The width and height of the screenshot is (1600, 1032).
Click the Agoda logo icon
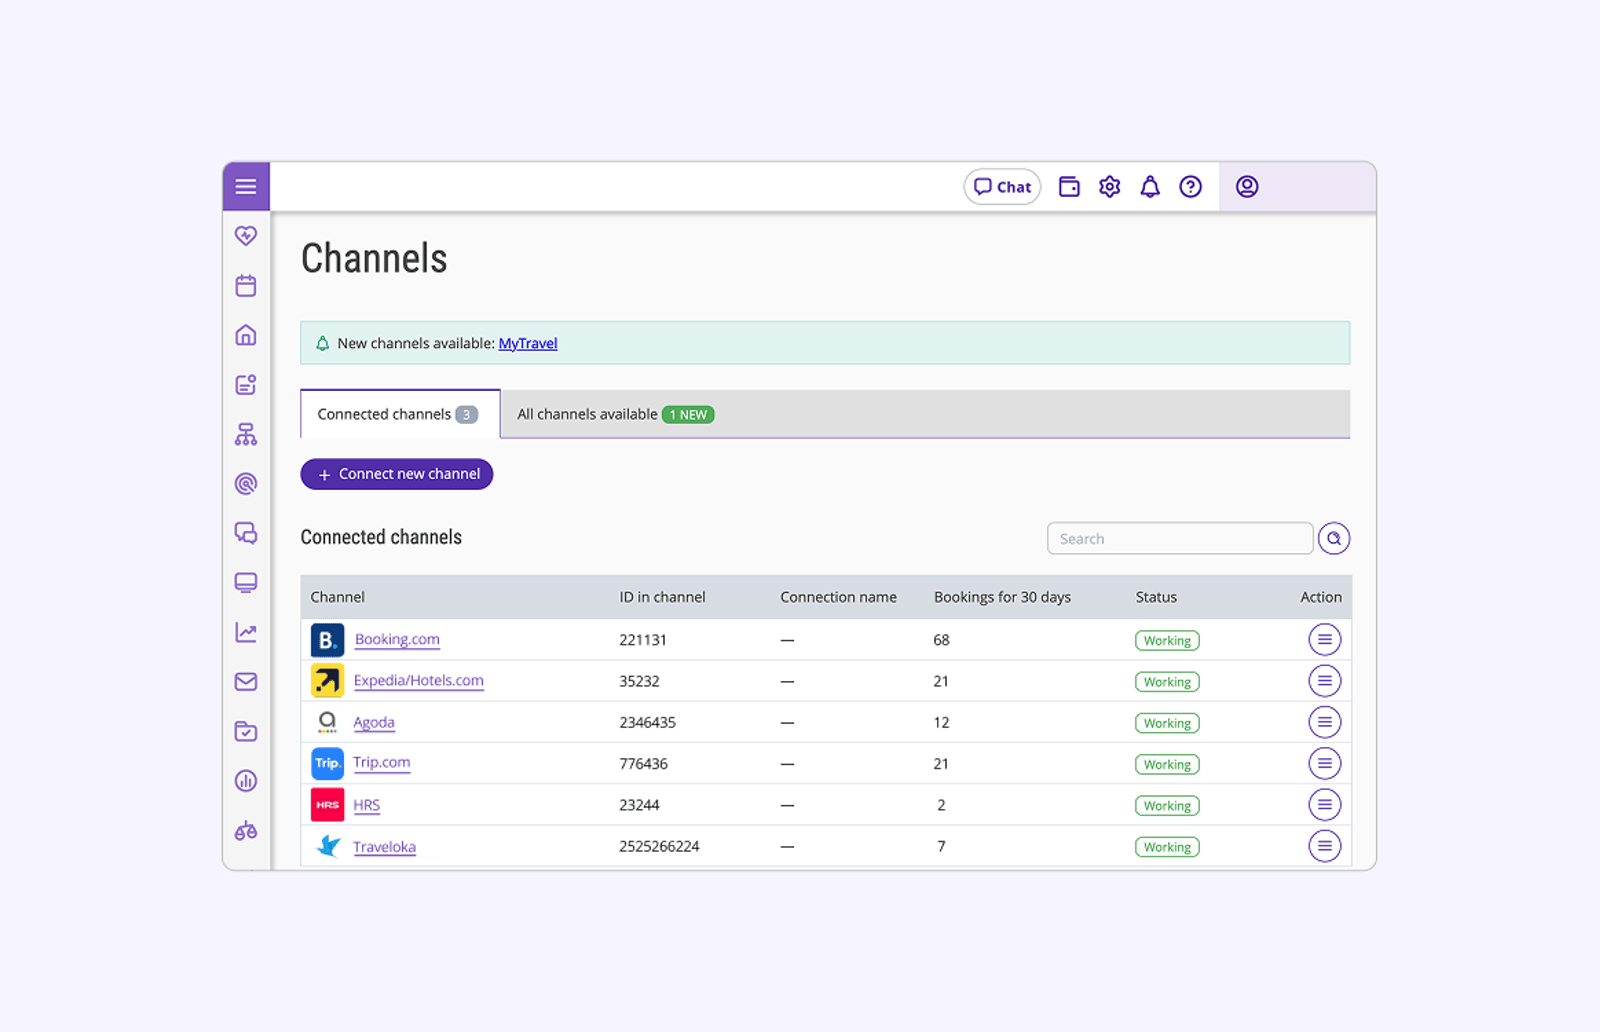pos(327,722)
